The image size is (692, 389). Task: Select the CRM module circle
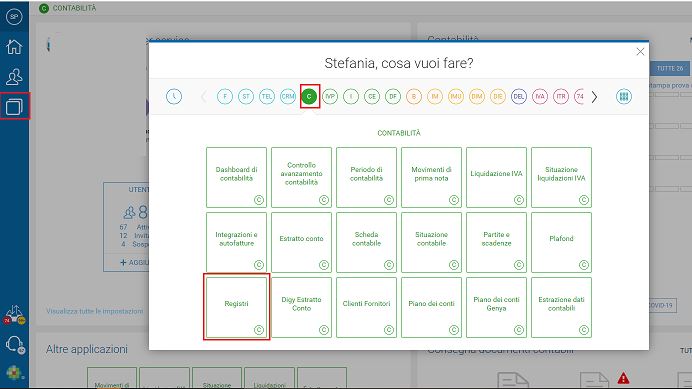[288, 96]
